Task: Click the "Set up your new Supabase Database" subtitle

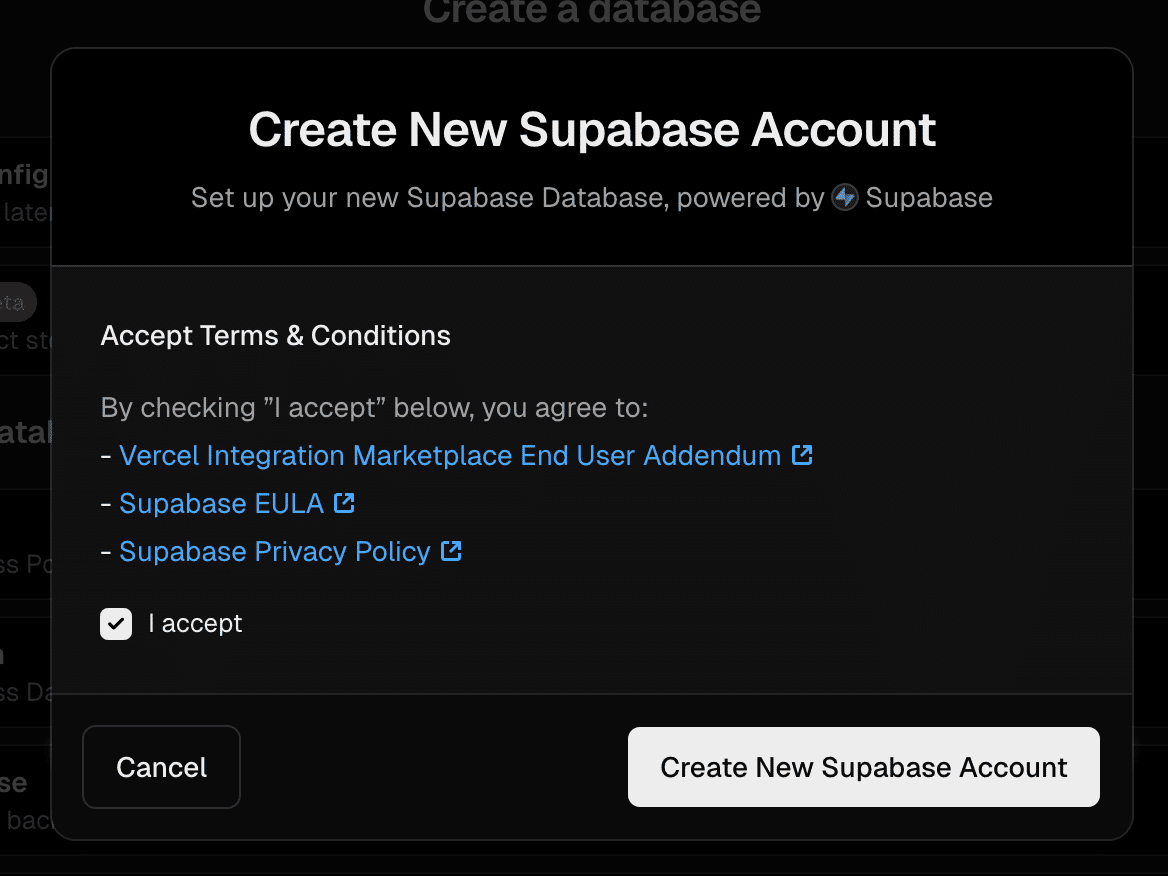Action: (x=428, y=198)
